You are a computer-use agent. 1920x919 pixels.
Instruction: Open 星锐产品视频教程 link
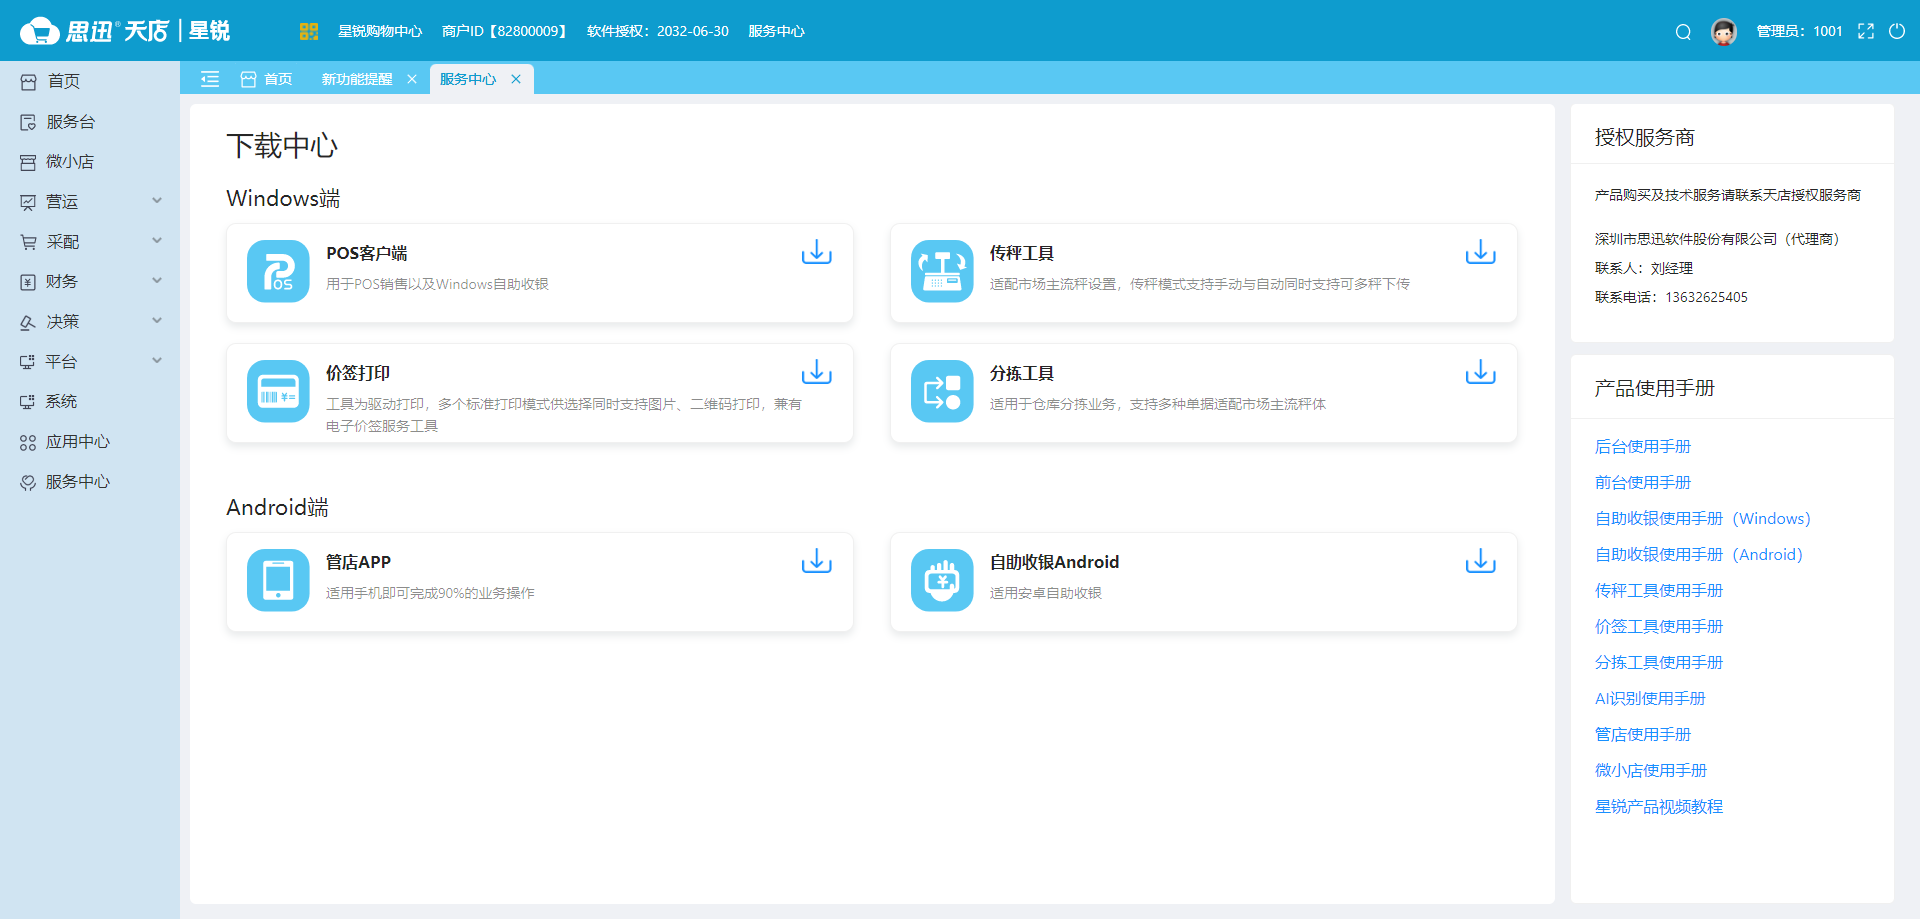tap(1658, 807)
